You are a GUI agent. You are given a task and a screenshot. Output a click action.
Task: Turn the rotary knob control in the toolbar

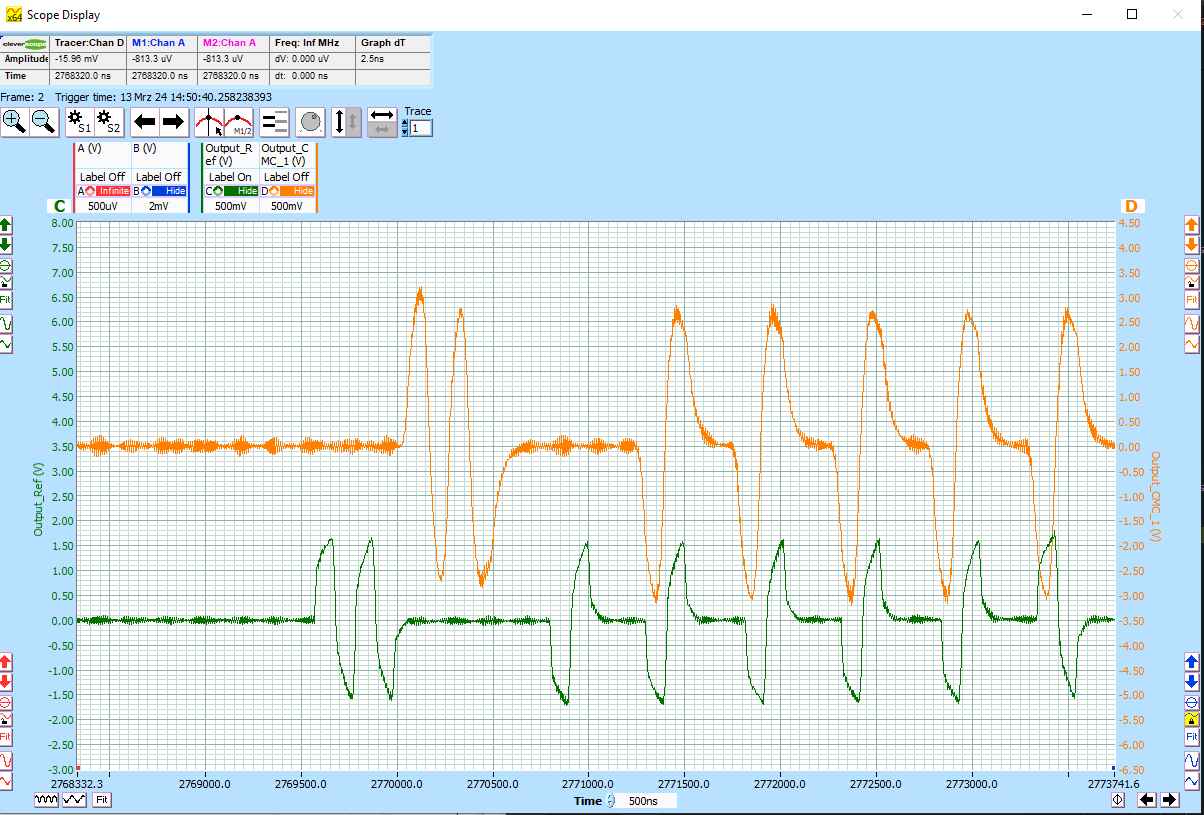310,122
